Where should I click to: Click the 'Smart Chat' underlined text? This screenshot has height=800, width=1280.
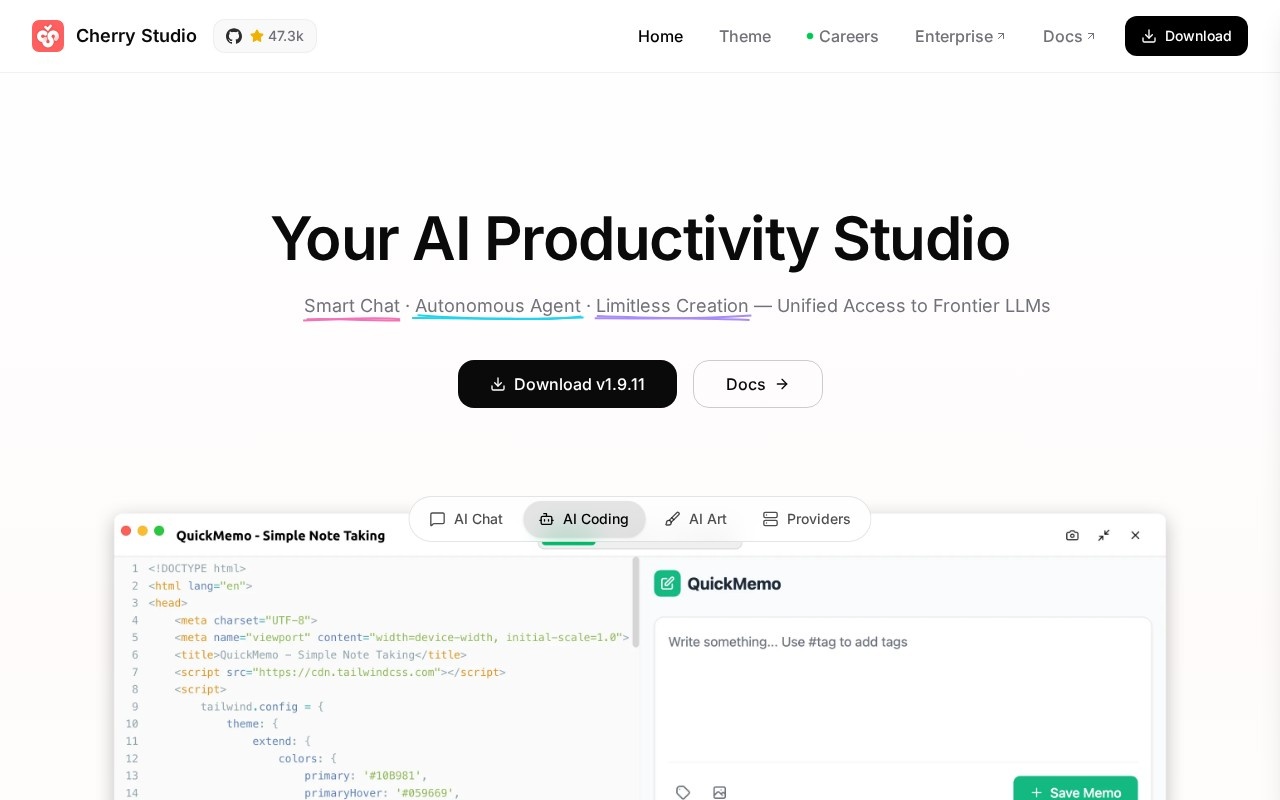coord(352,306)
